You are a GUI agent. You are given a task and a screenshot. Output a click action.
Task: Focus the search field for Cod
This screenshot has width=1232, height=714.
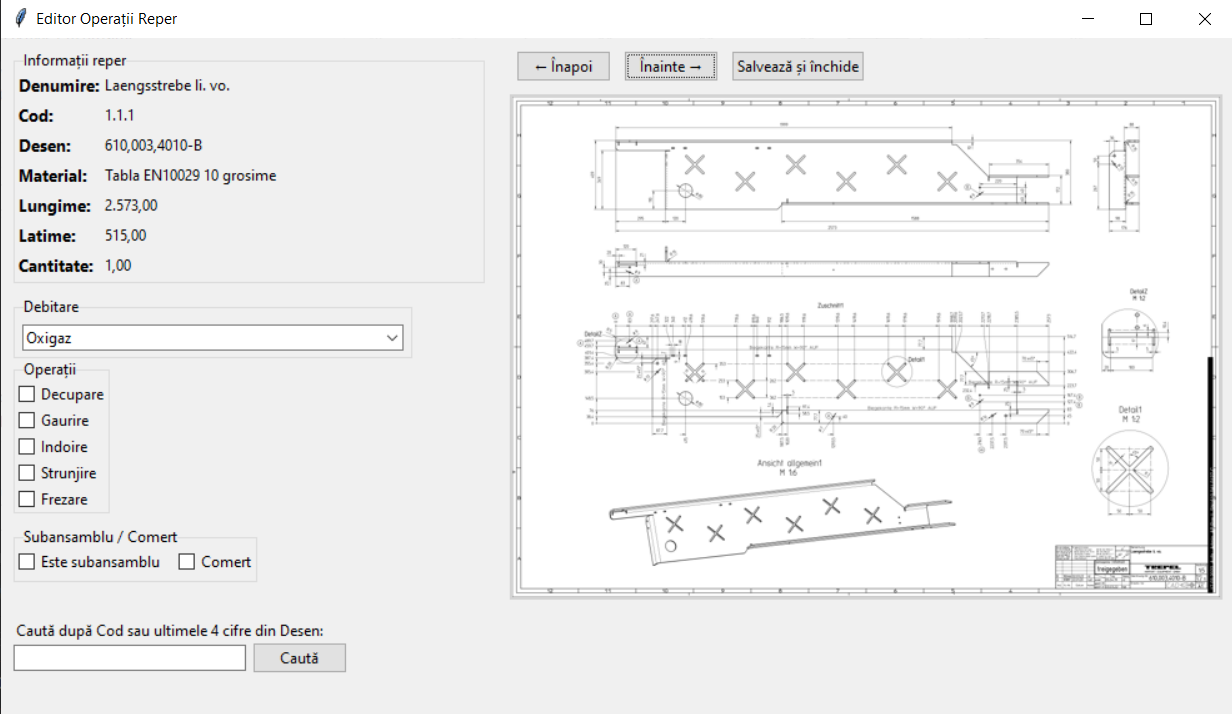[x=130, y=658]
